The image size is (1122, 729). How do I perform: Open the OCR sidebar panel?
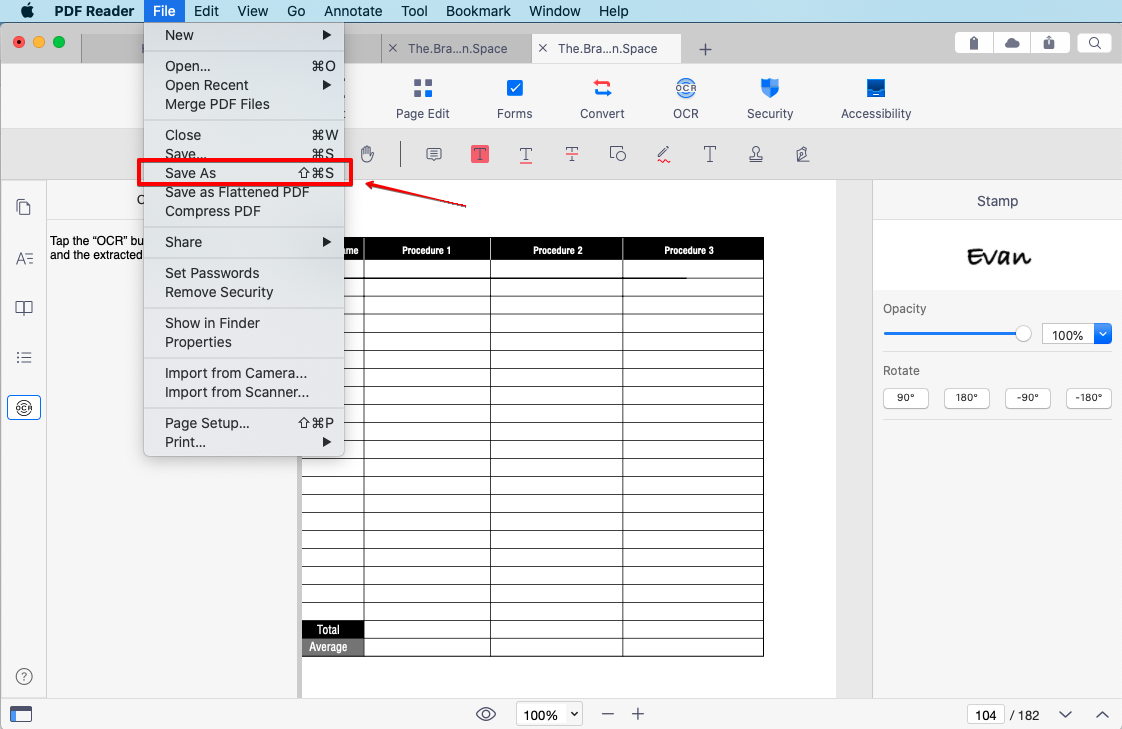24,408
